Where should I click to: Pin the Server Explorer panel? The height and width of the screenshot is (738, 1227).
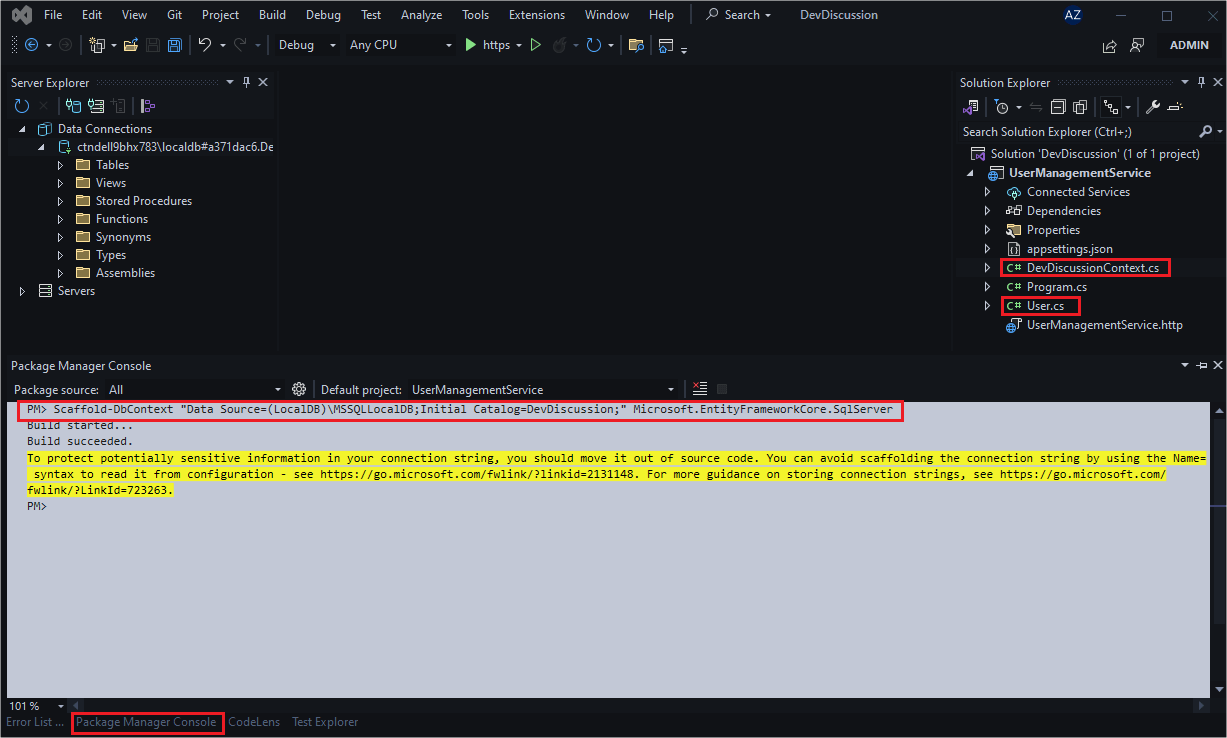247,83
